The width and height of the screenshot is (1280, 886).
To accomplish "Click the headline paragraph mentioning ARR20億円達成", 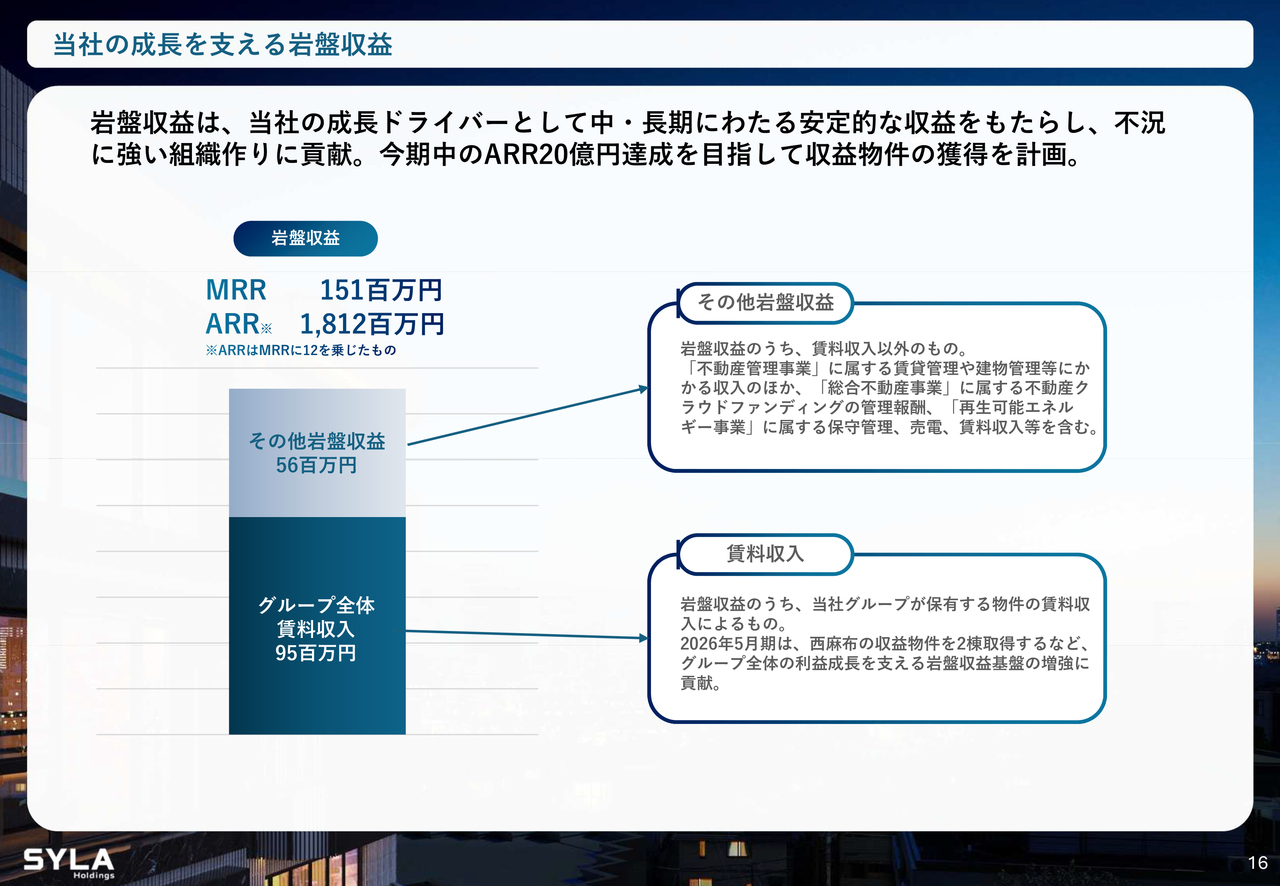I will click(x=627, y=141).
